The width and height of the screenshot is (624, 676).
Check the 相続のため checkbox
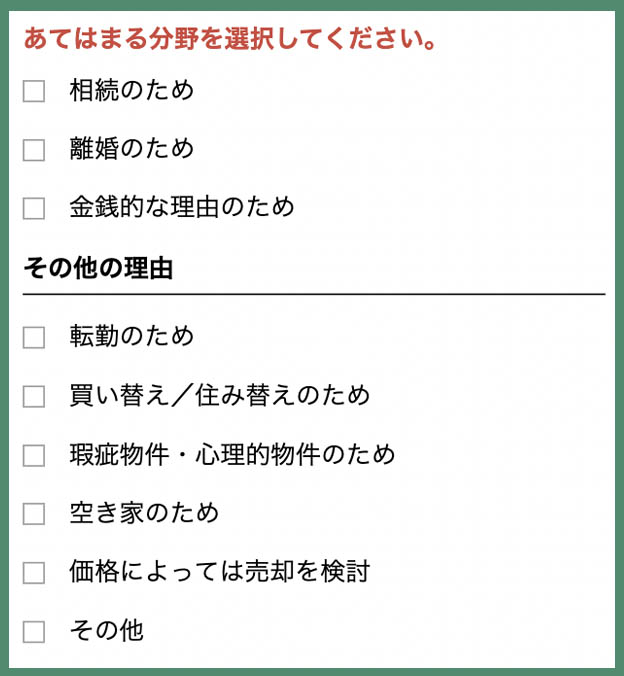pyautogui.click(x=34, y=91)
